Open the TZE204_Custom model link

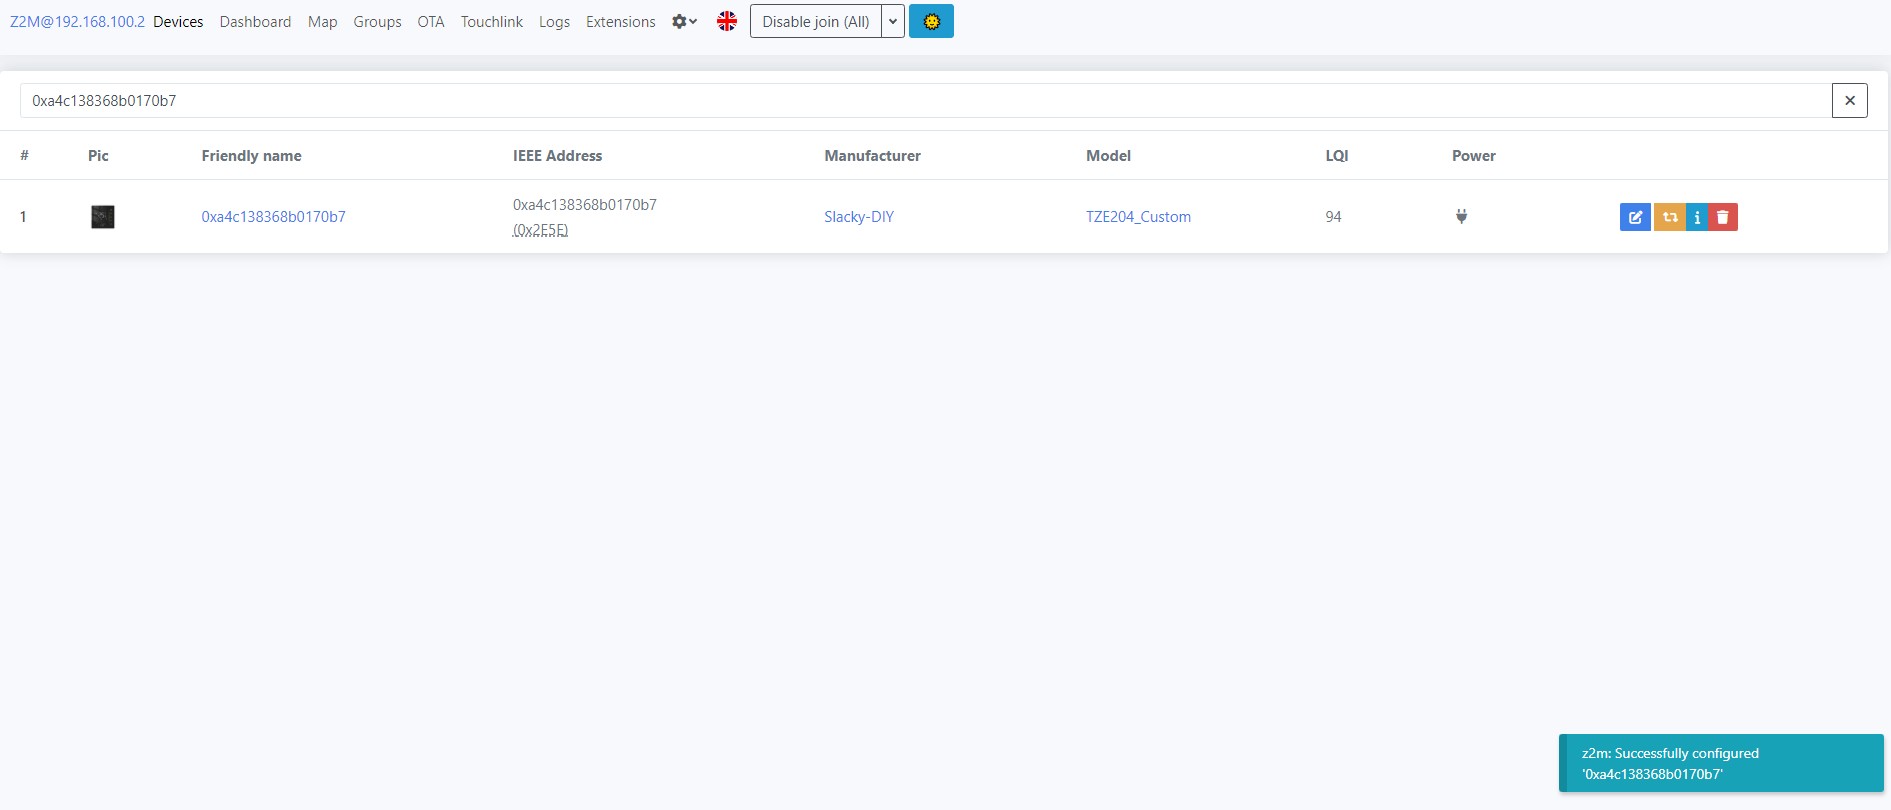coord(1138,217)
